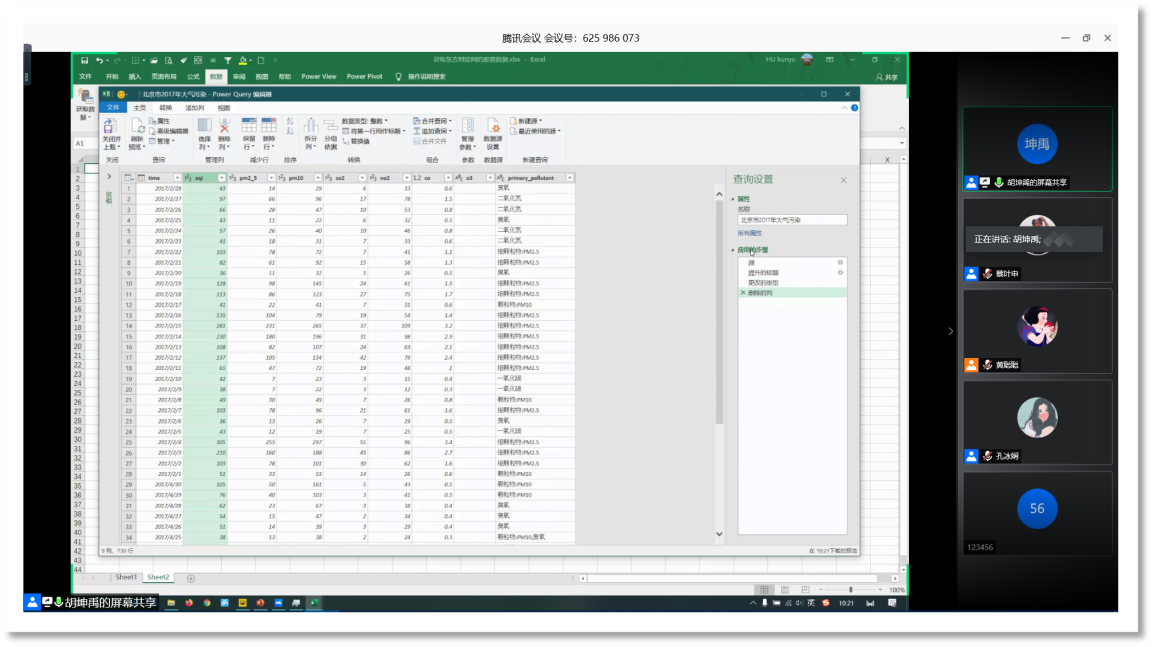Open the aql column filter dropdown

[222, 178]
